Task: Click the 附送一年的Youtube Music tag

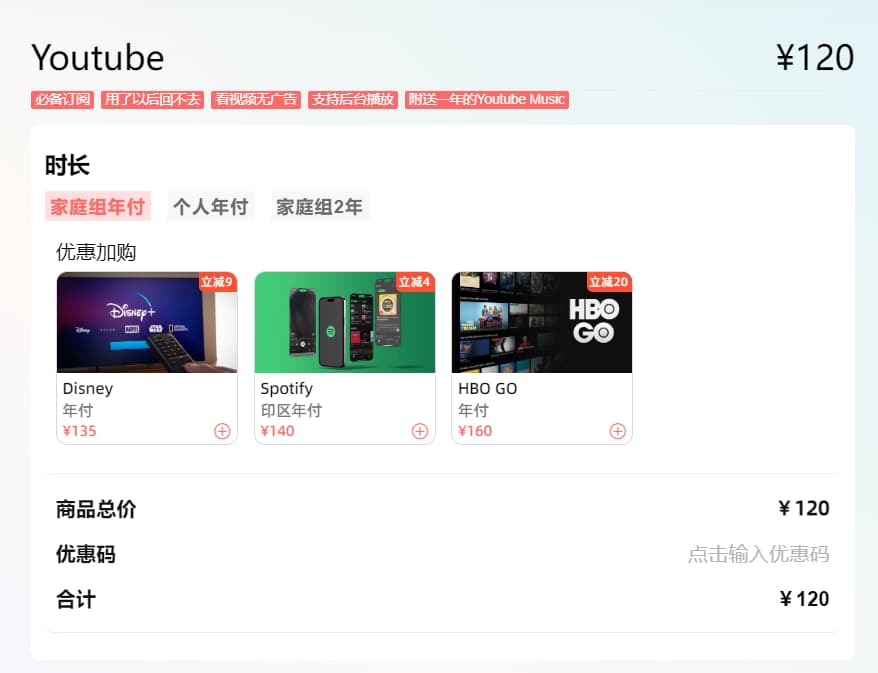Action: click(x=487, y=100)
